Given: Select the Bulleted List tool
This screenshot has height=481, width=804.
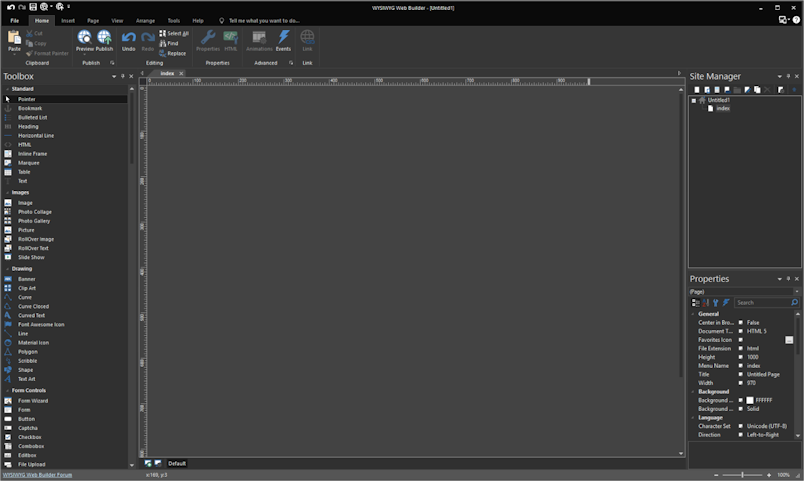Looking at the screenshot, I should pos(65,117).
